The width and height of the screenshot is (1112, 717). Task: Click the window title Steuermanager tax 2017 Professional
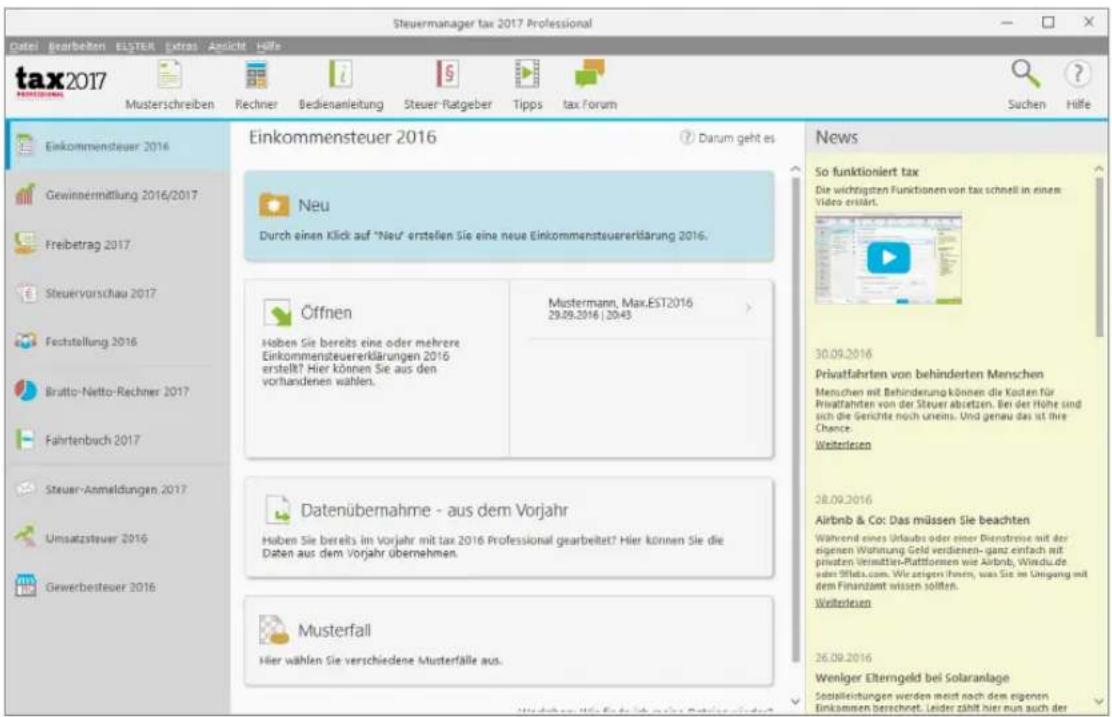[x=492, y=23]
